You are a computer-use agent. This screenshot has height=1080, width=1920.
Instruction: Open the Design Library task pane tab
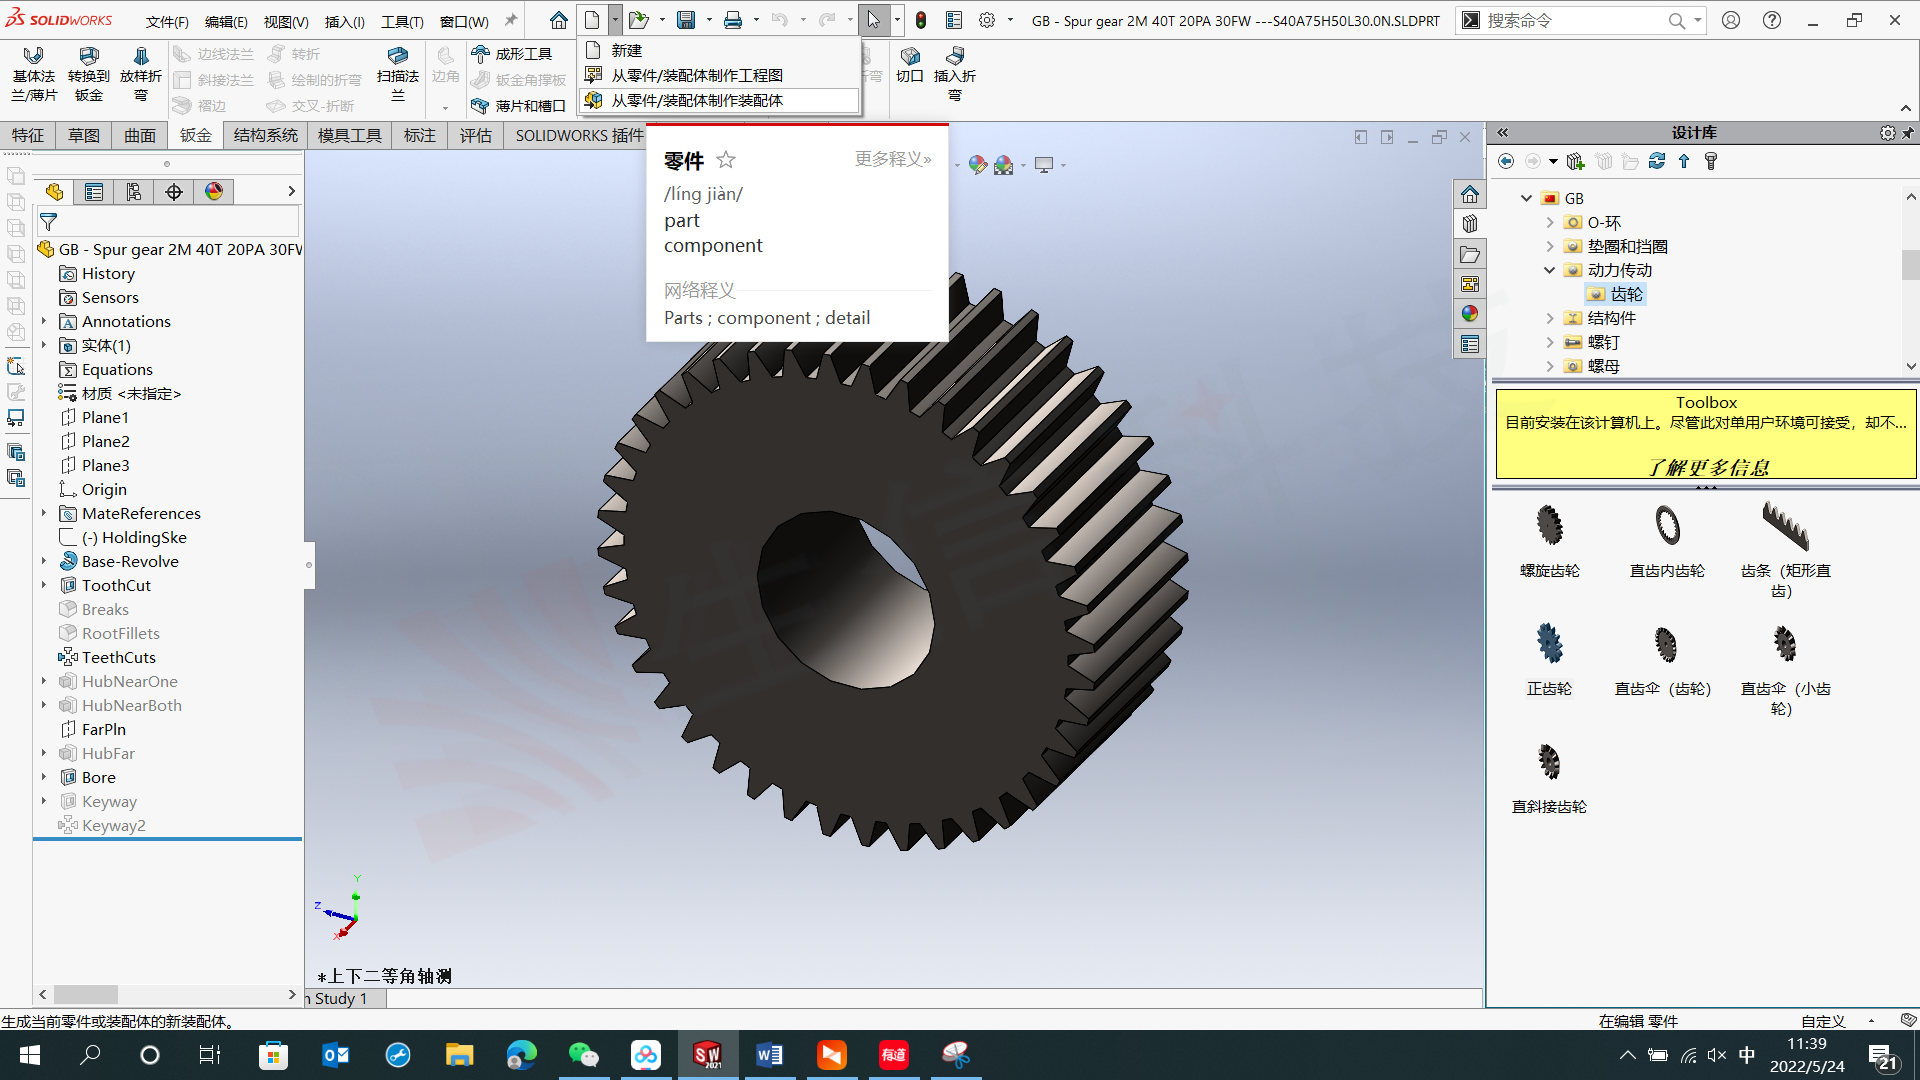pos(1469,224)
